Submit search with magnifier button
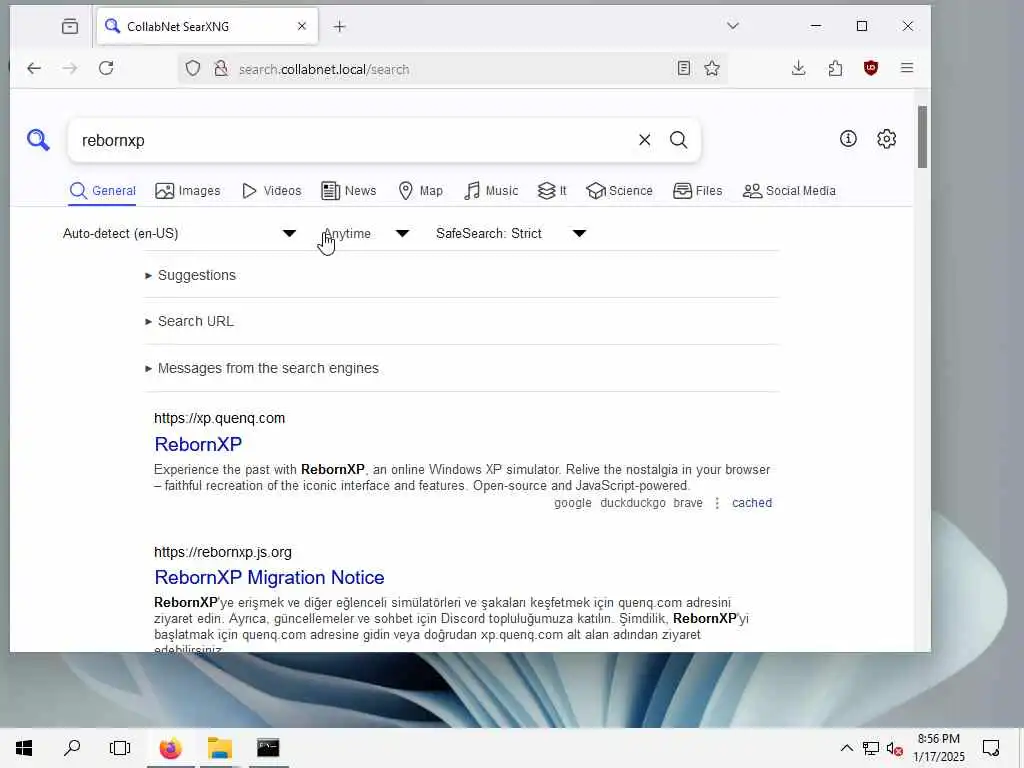 (679, 140)
